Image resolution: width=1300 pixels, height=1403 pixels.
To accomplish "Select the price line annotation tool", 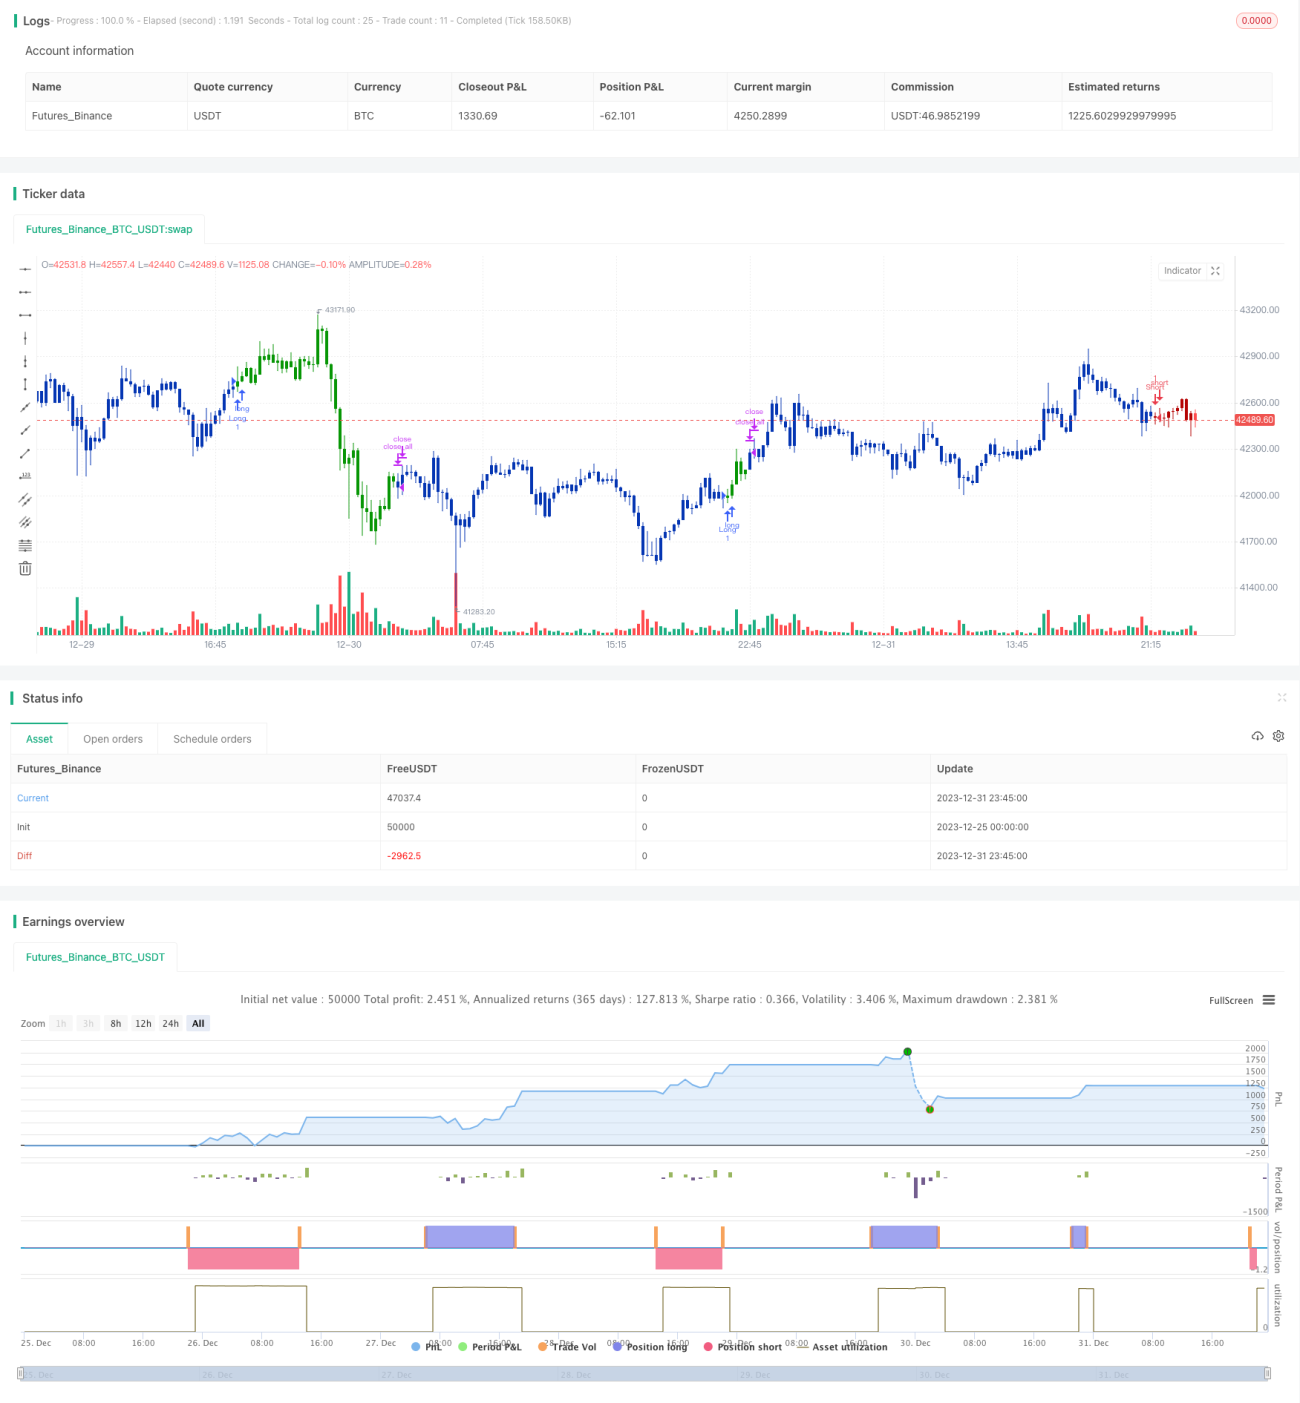I will coord(25,476).
